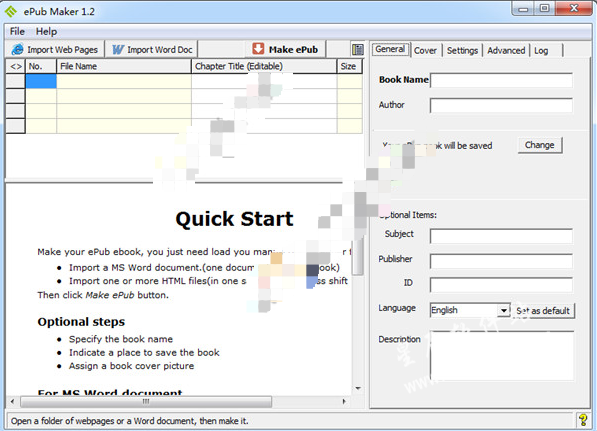Open the Log tab
Viewport: 597px width, 431px height.
pyautogui.click(x=541, y=50)
